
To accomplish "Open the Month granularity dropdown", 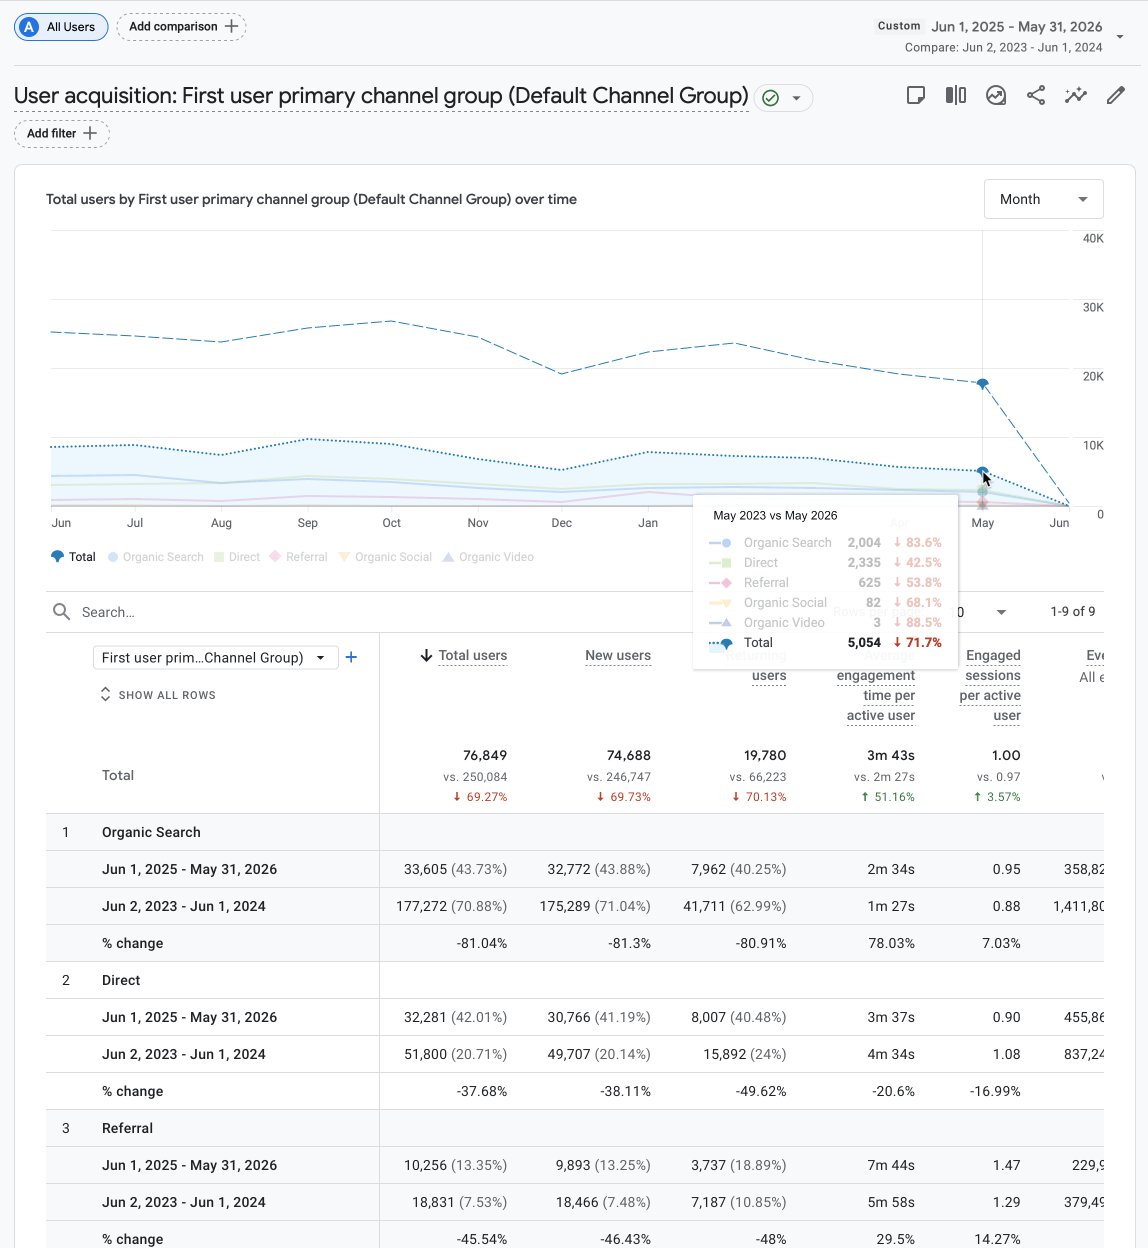I will pos(1044,199).
